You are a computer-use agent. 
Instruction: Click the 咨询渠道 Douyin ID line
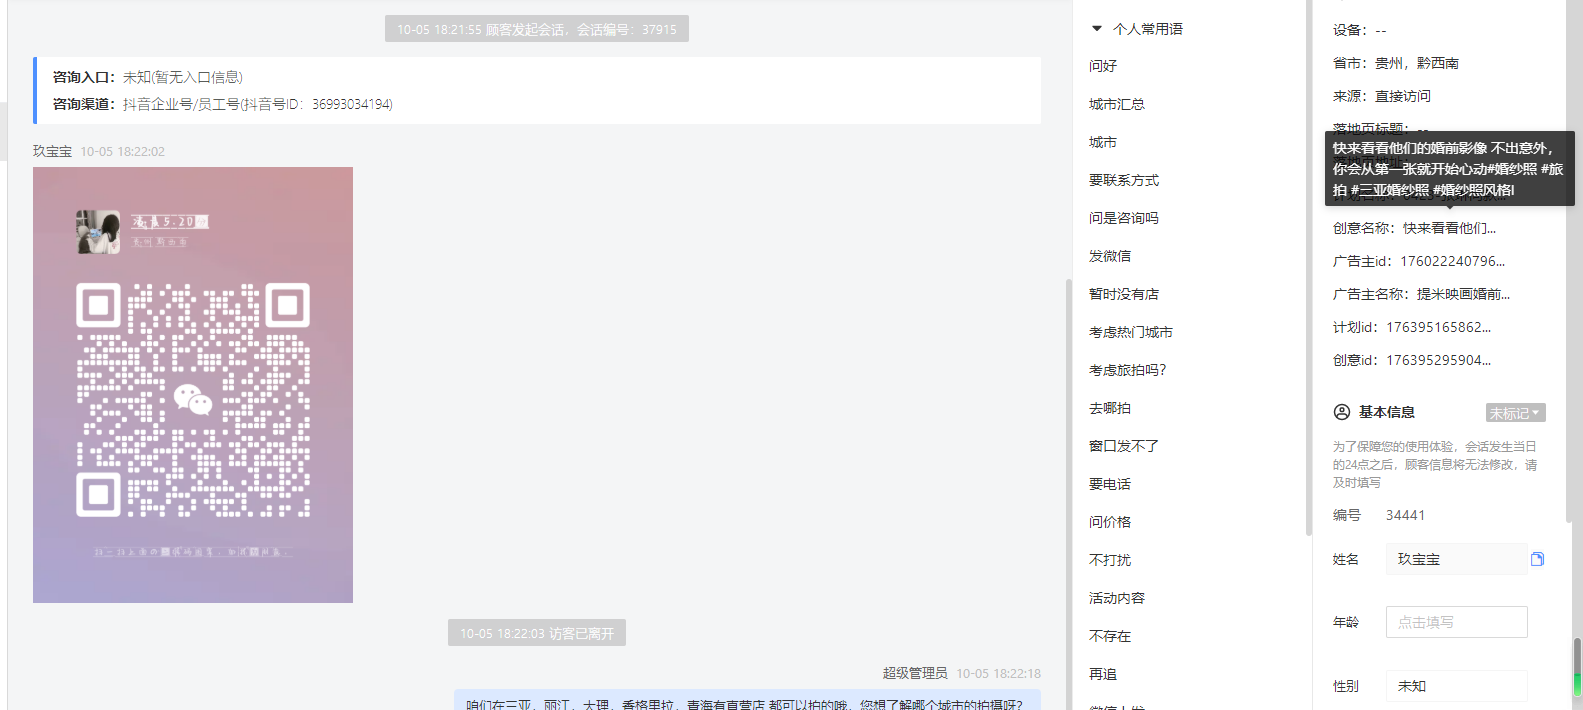[222, 104]
